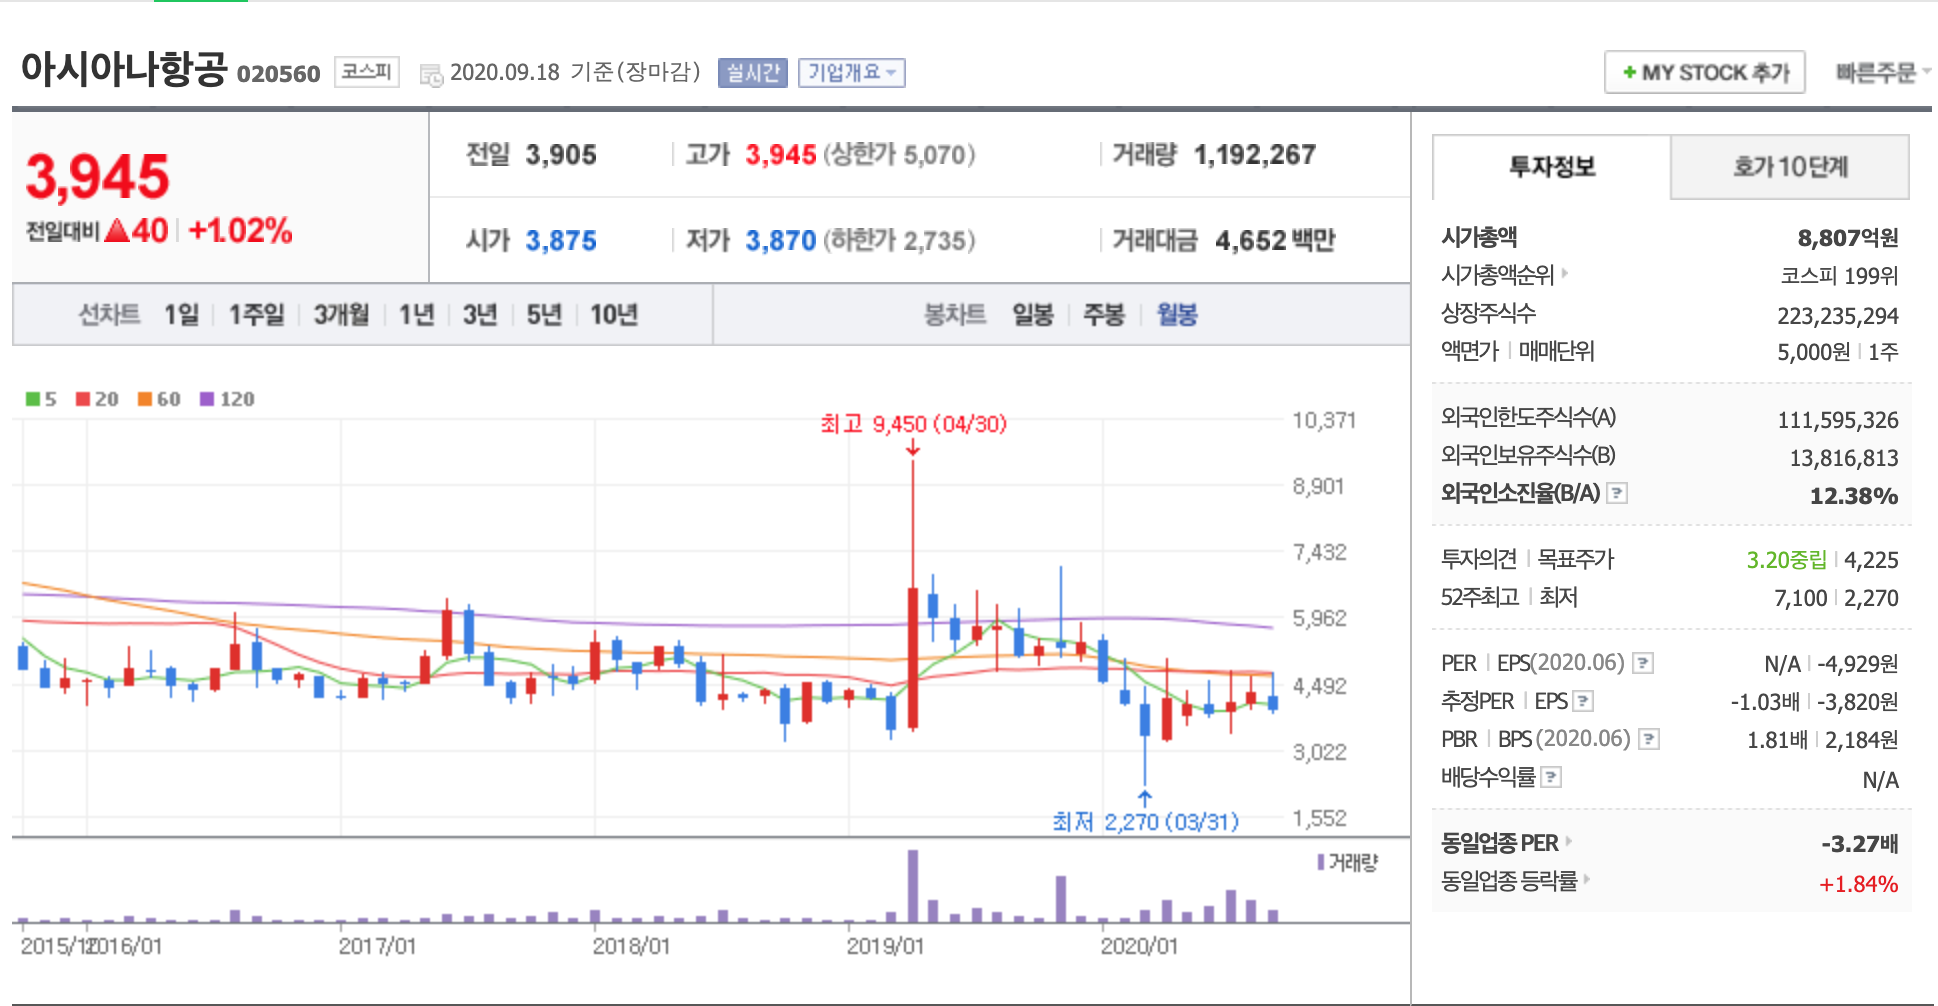The image size is (1938, 1006).
Task: Click the 동일업종 등락률 value +1.84%
Action: tap(1859, 884)
